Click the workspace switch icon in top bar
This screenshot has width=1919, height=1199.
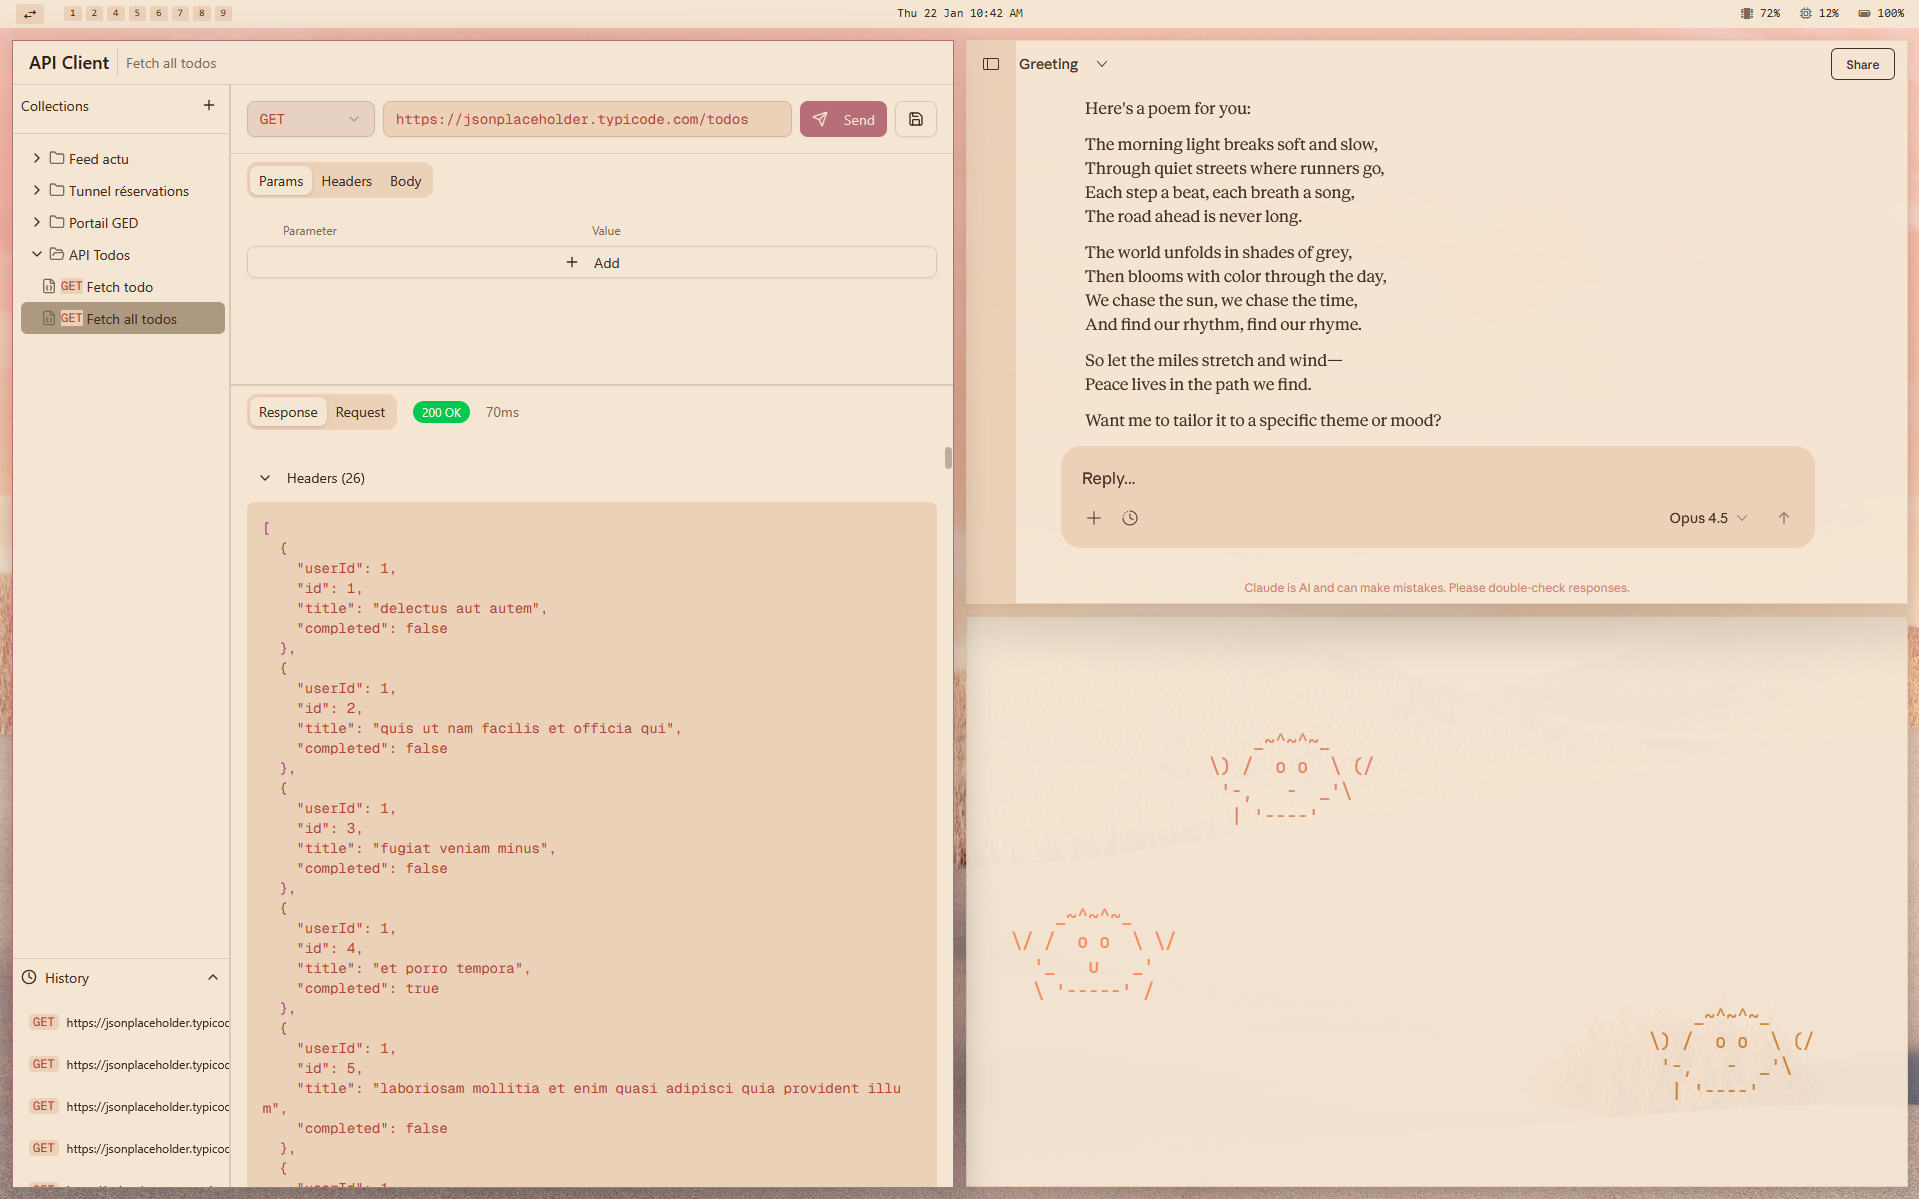pyautogui.click(x=30, y=13)
